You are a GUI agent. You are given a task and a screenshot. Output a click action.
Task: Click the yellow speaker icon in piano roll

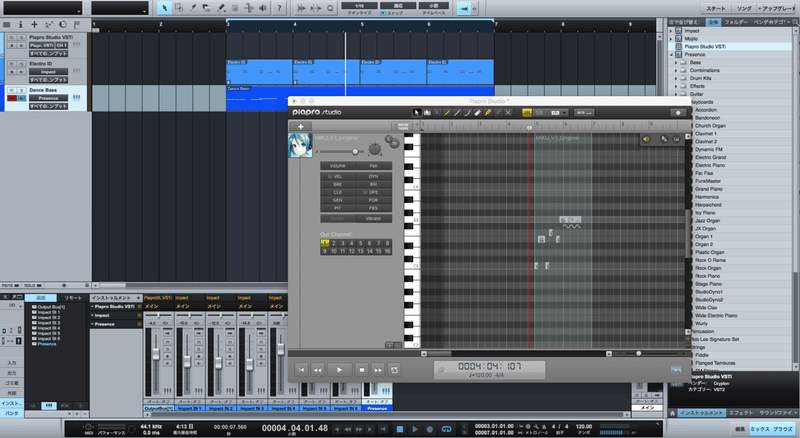646,139
